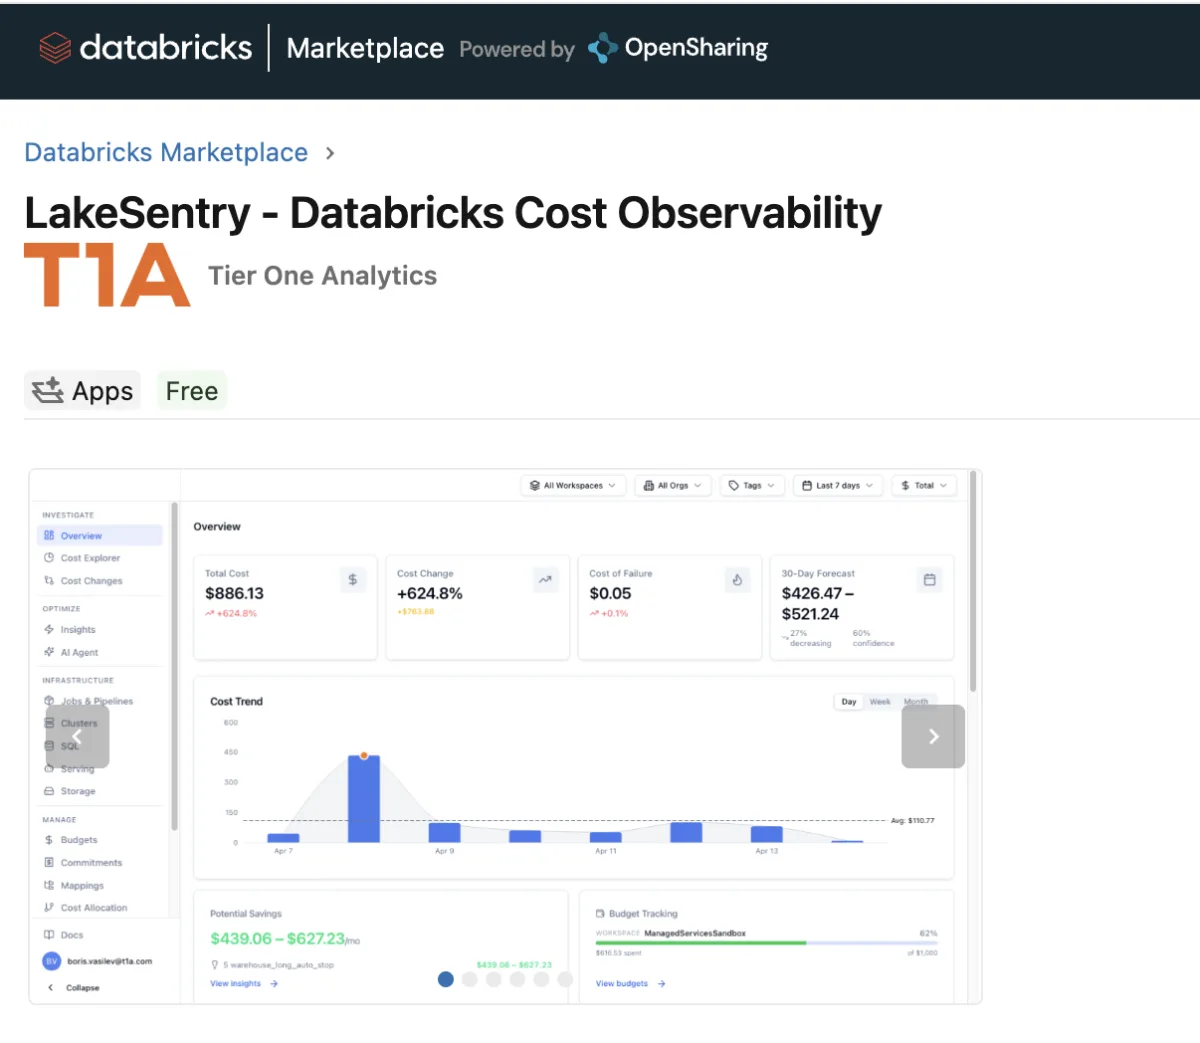Image resolution: width=1200 pixels, height=1043 pixels.
Task: Click the sidebar vertical scrollbar
Action: point(174,666)
